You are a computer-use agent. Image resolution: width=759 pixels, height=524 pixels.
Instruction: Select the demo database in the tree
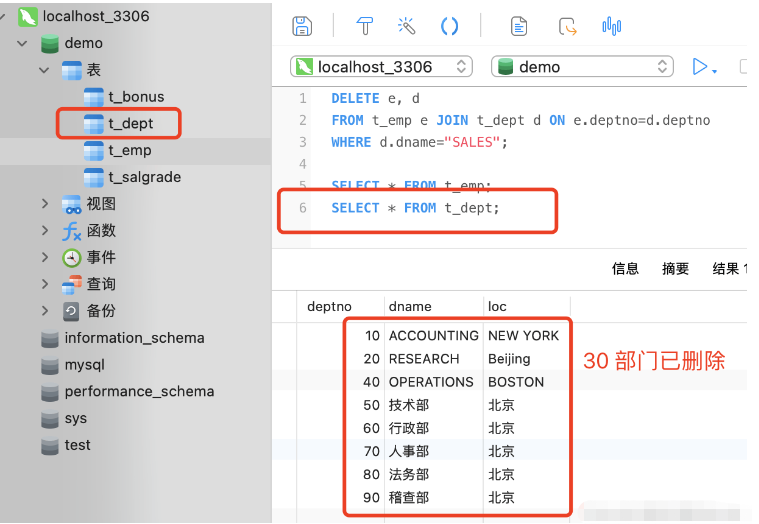pyautogui.click(x=83, y=43)
